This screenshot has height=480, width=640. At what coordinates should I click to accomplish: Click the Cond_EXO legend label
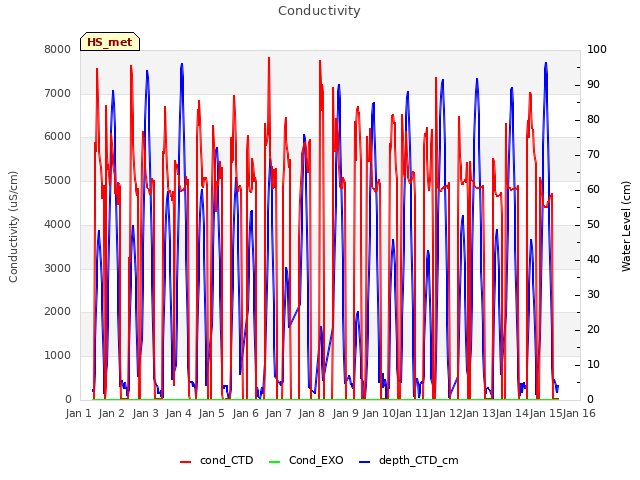pyautogui.click(x=316, y=460)
